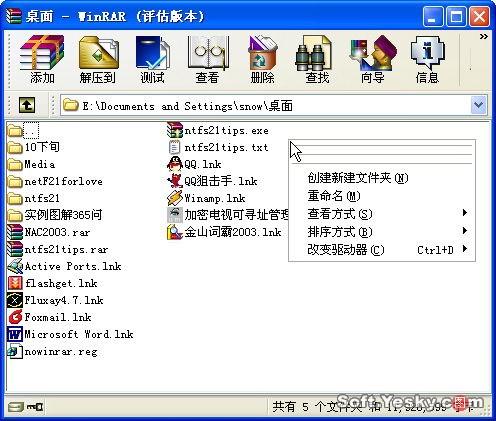Show the 信息 (Info) toolbar icon
496x421 pixels.
pyautogui.click(x=427, y=59)
